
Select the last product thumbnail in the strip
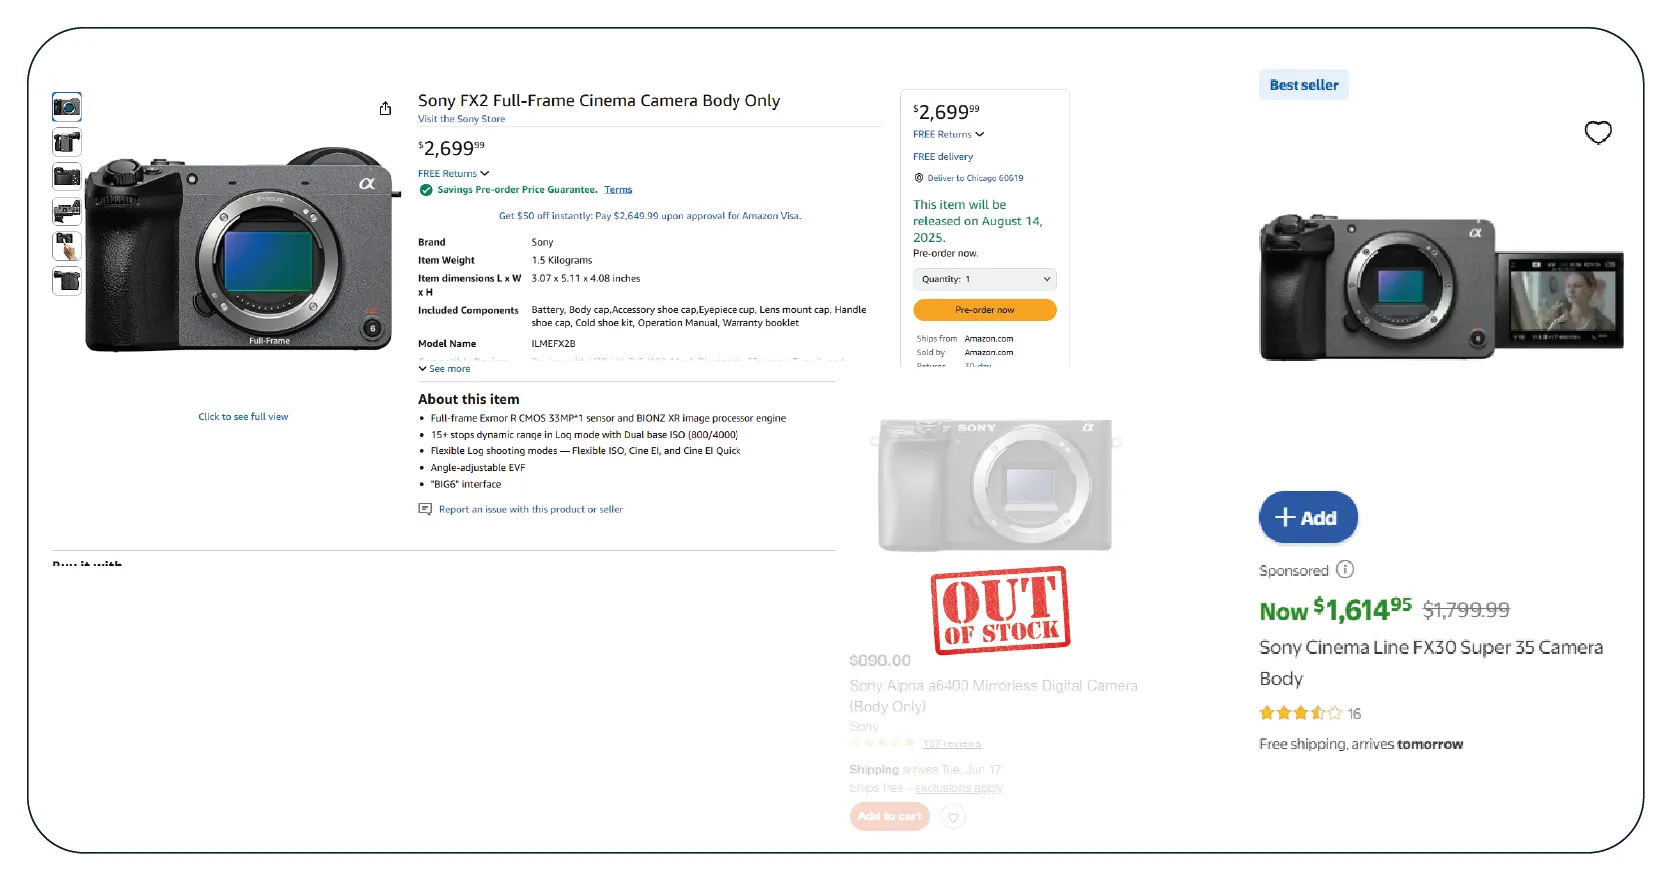[67, 281]
